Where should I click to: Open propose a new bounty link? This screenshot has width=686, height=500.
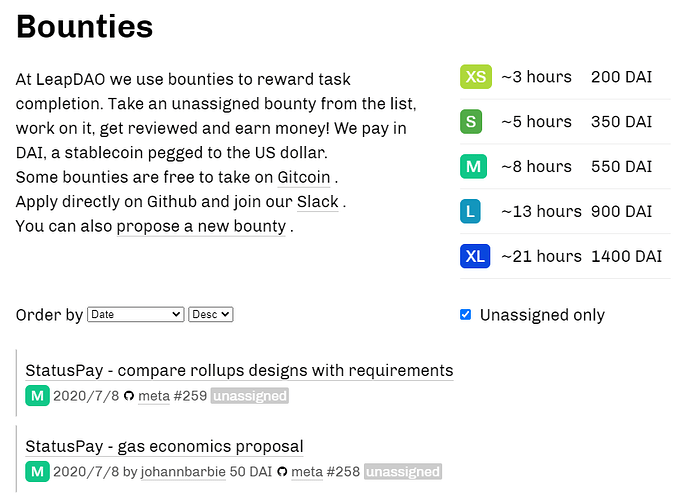click(x=201, y=226)
